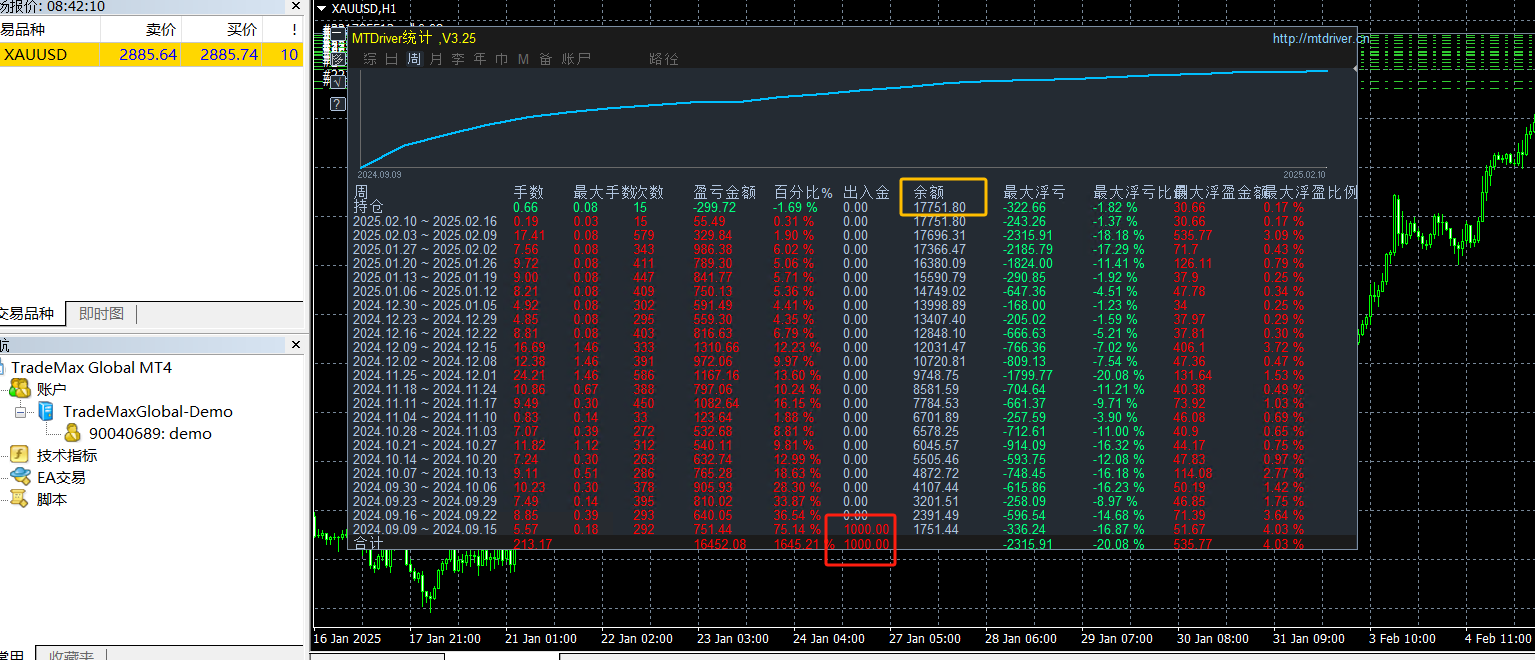Click the 百分比% column header

pos(803,192)
